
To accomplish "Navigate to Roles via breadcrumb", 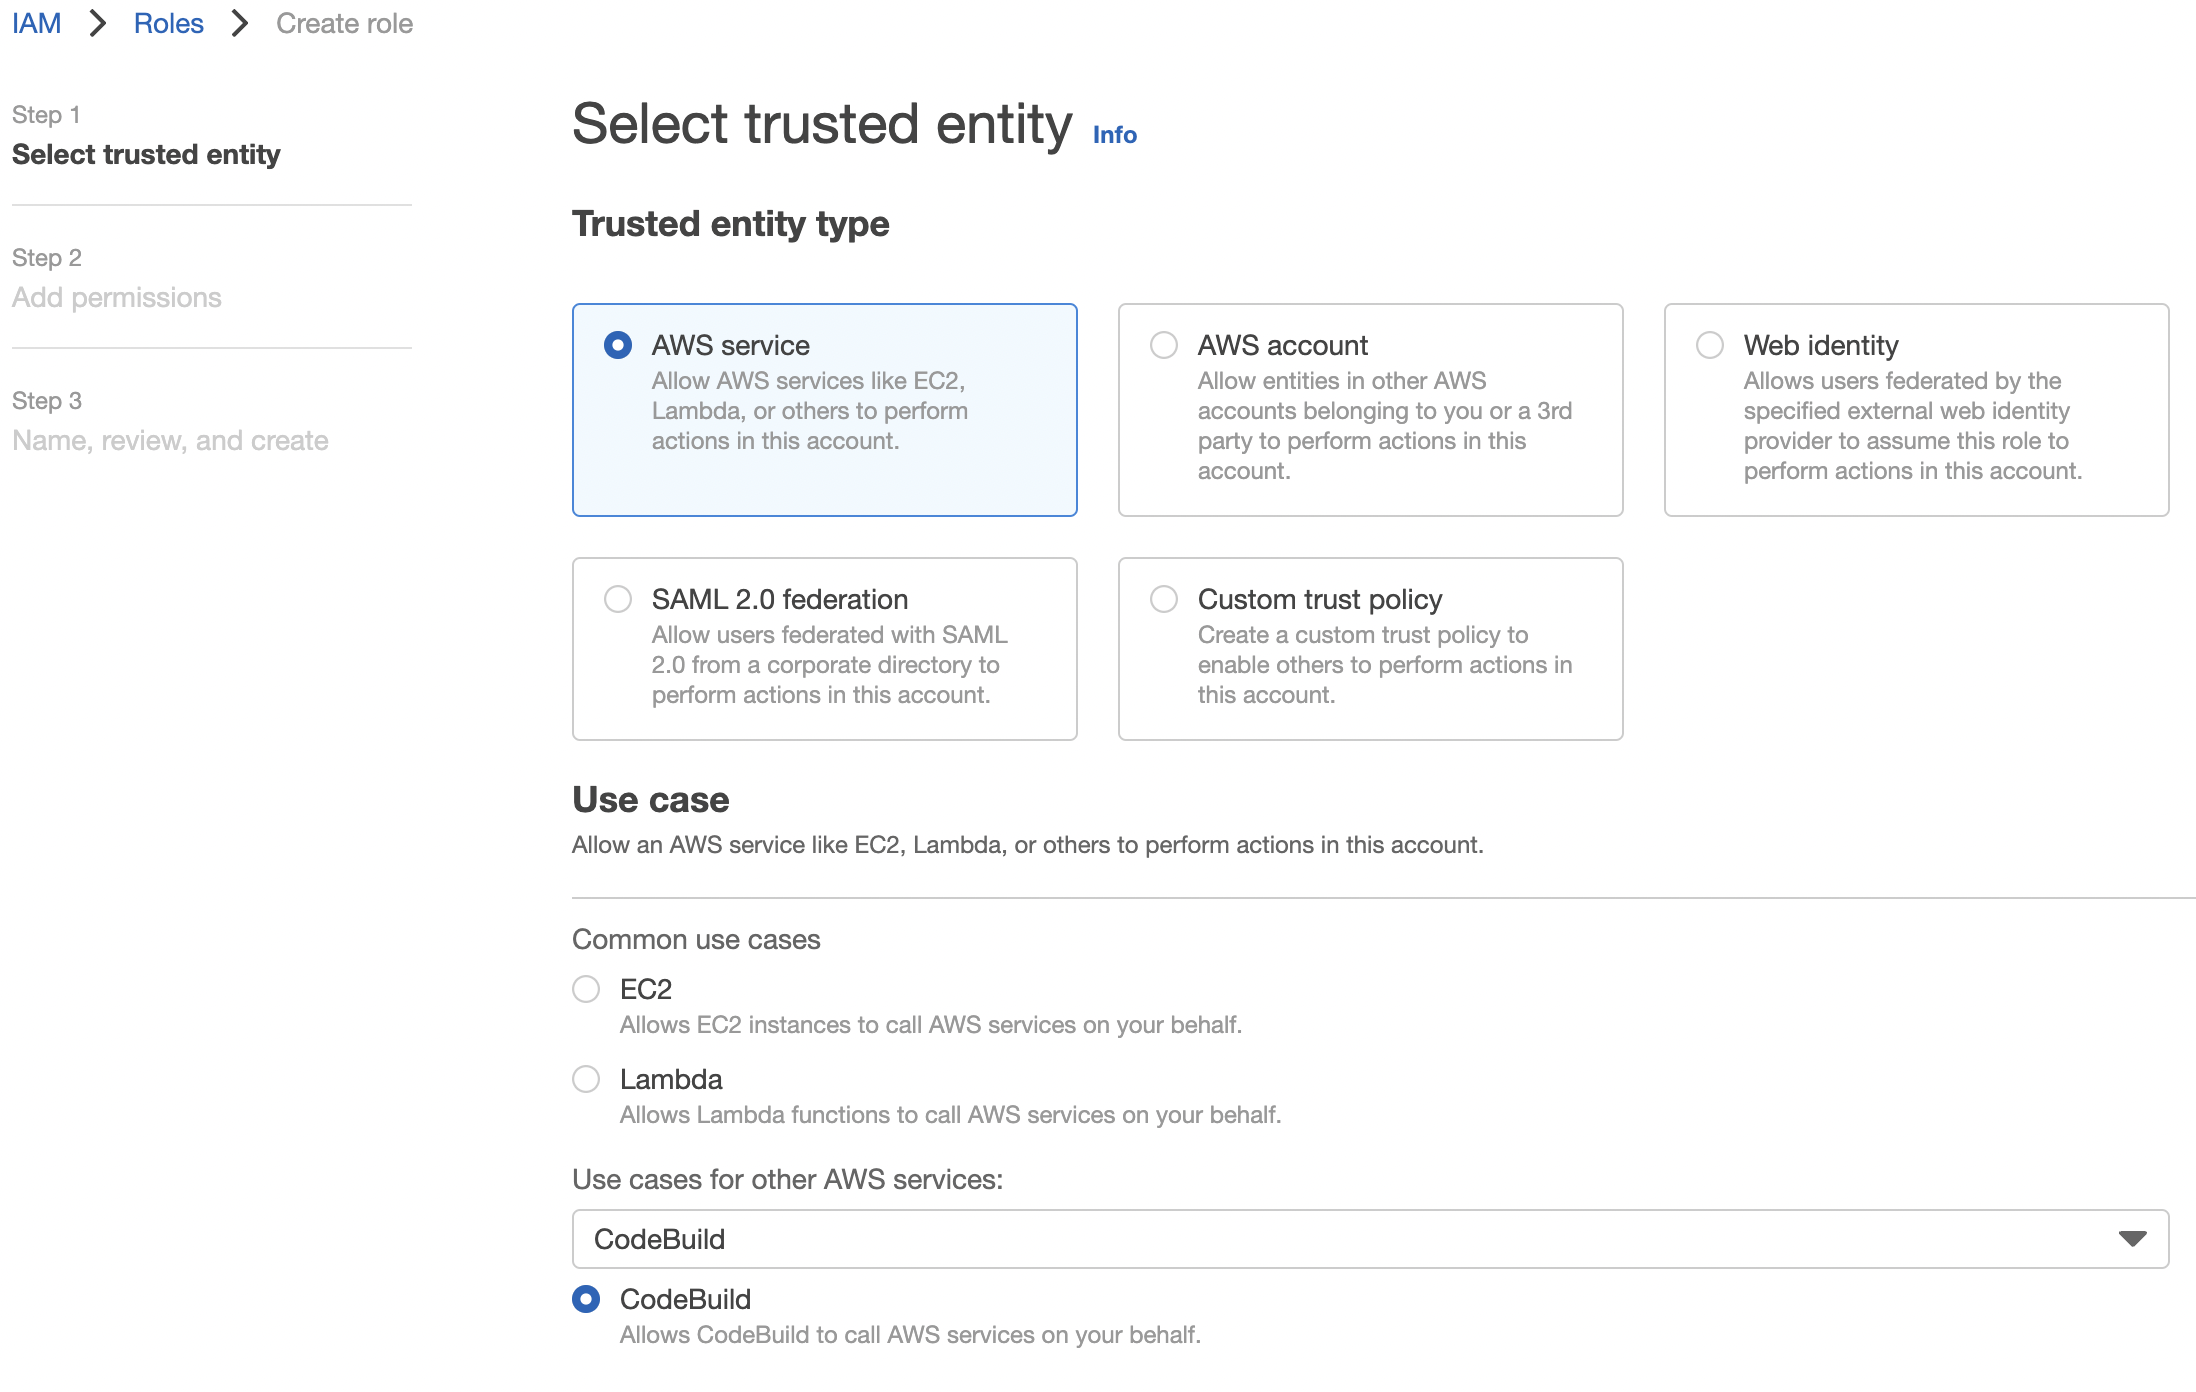I will [168, 22].
